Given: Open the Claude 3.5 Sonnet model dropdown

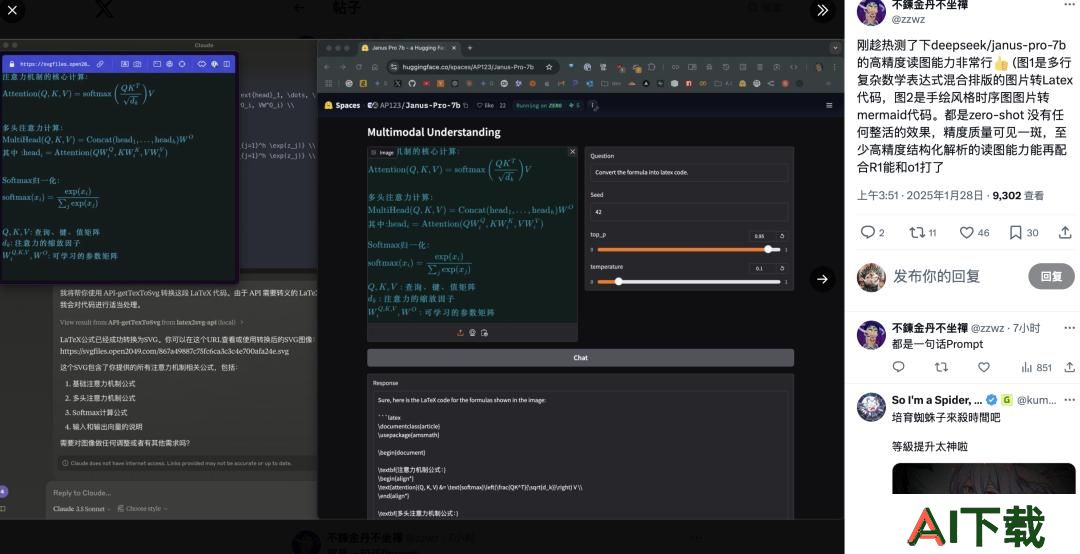Looking at the screenshot, I should [81, 509].
